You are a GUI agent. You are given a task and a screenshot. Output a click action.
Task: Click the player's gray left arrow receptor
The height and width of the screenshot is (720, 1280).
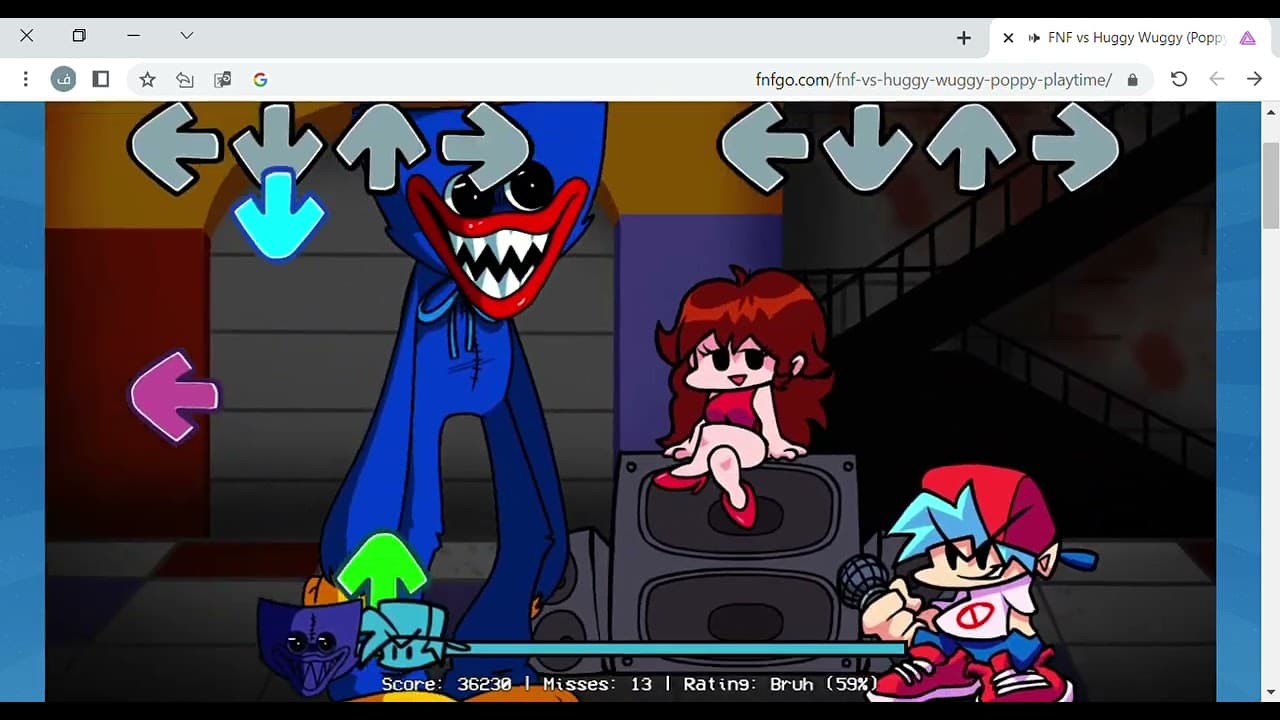point(764,147)
